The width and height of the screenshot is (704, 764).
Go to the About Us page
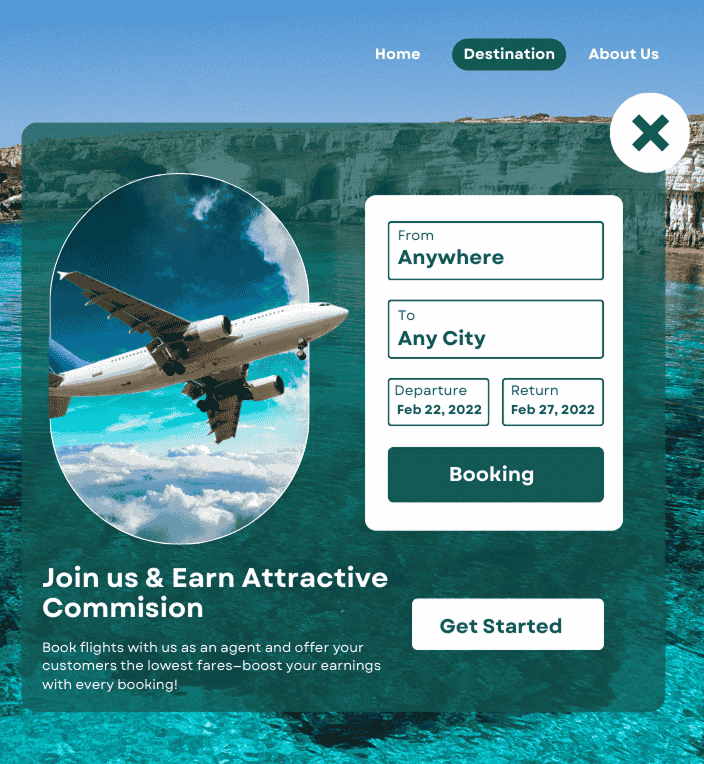pyautogui.click(x=624, y=54)
